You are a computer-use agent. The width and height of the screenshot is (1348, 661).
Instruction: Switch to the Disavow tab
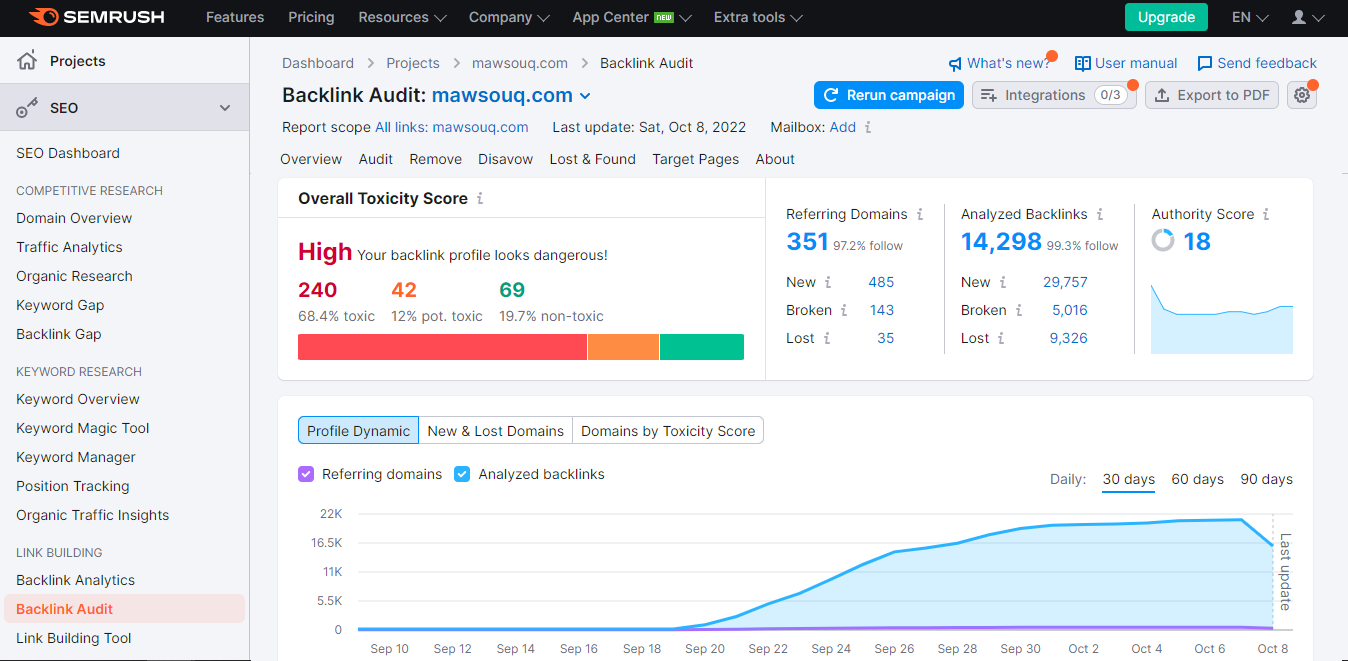pos(505,159)
